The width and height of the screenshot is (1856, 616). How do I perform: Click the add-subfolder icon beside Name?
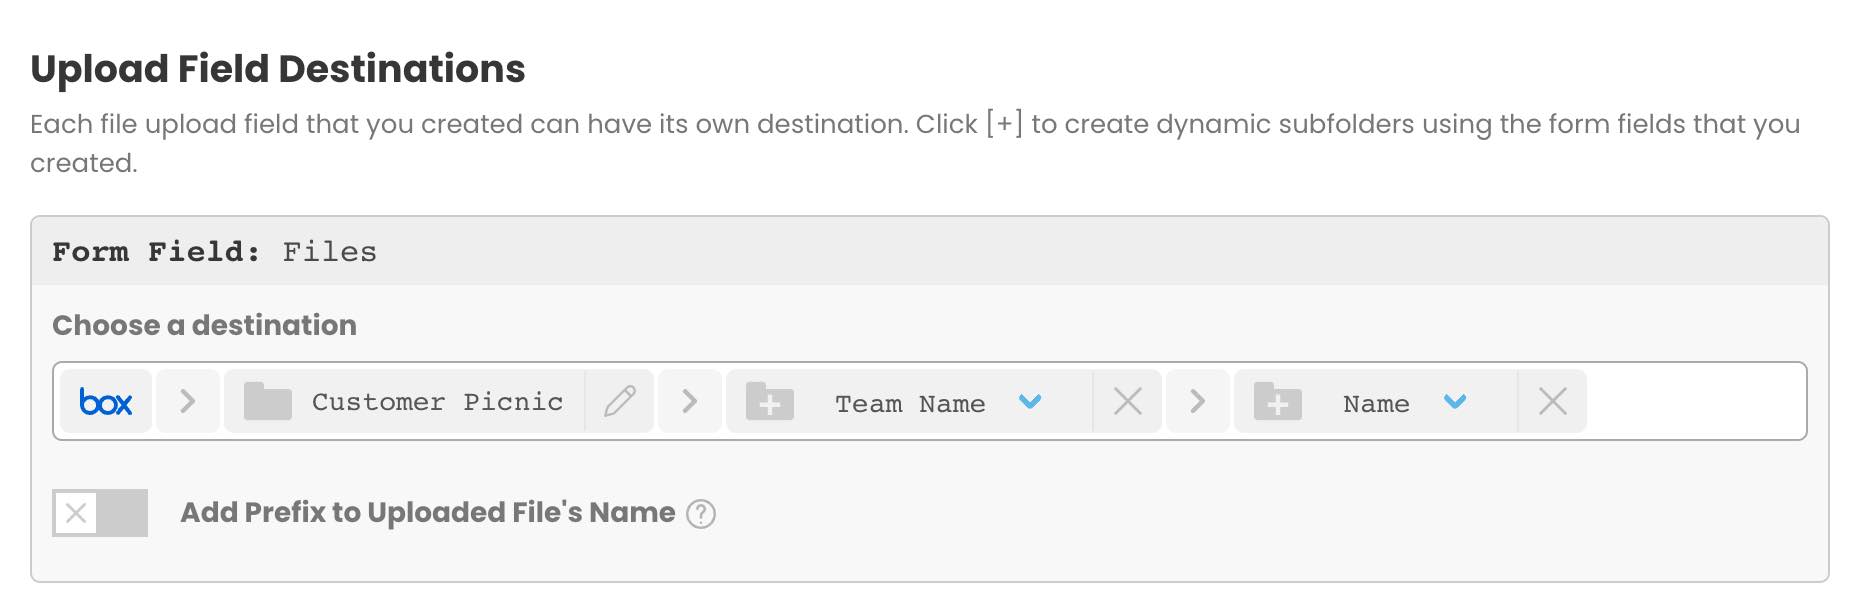[1278, 402]
